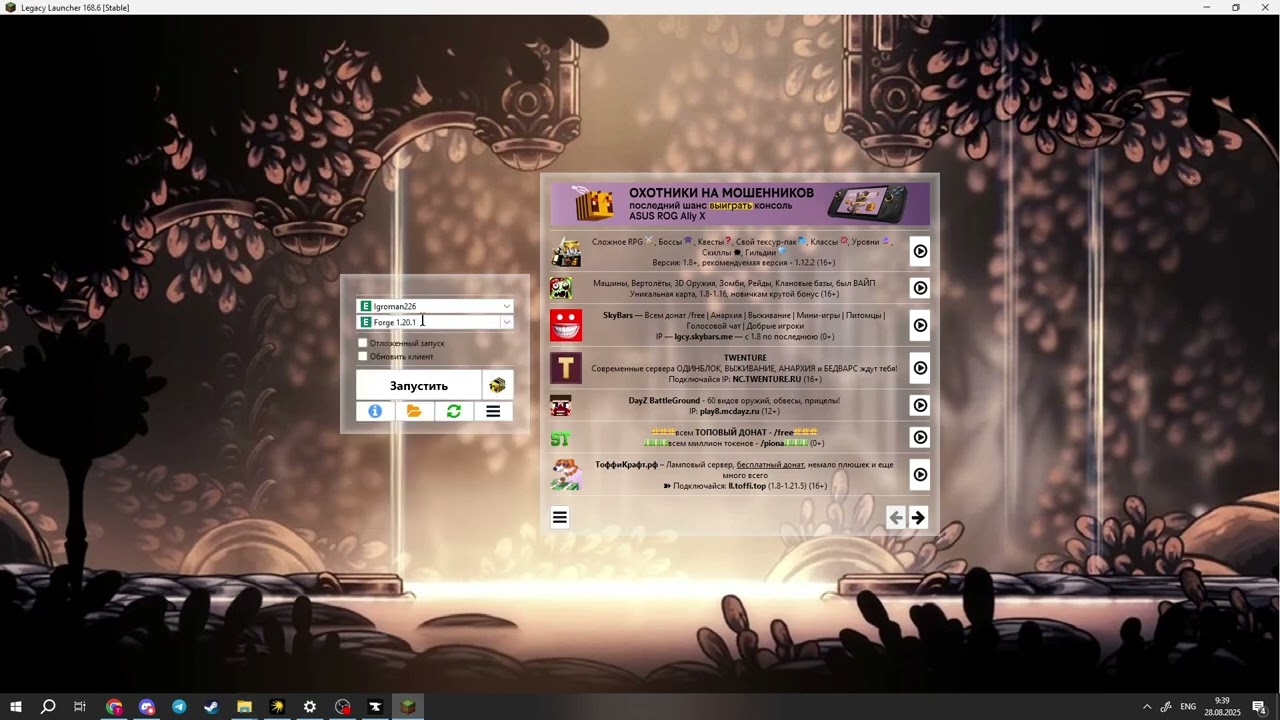Screen dimensions: 1280x720
Task: Click the ТоффиКрафт dog avatar
Action: click(566, 474)
